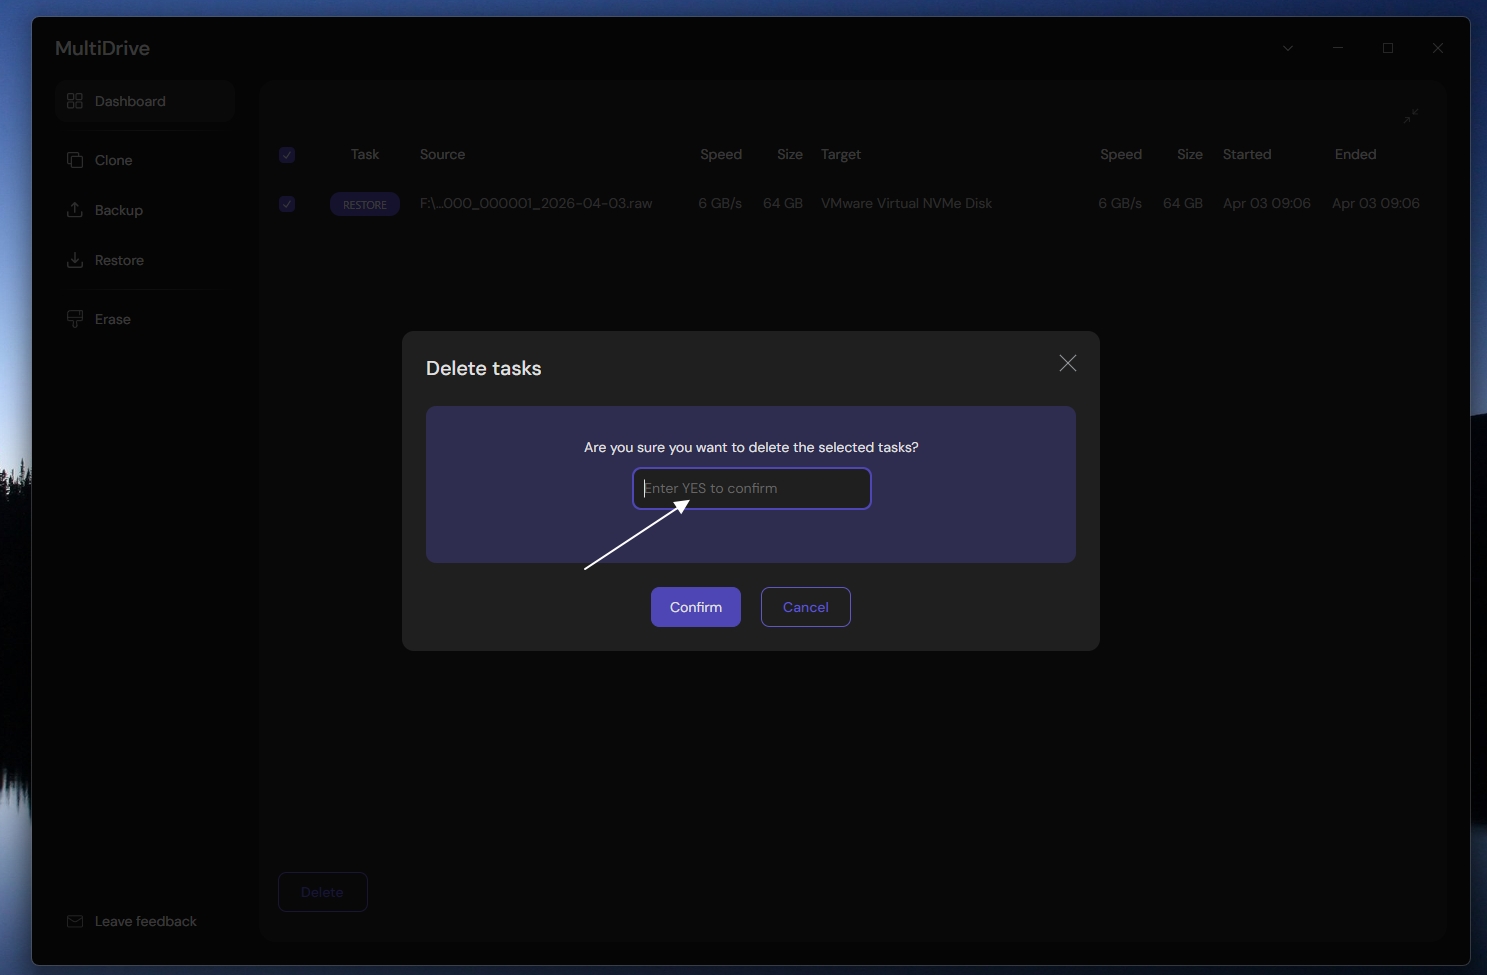Uncheck the RESTORE task row checkbox
This screenshot has width=1487, height=975.
coord(287,204)
